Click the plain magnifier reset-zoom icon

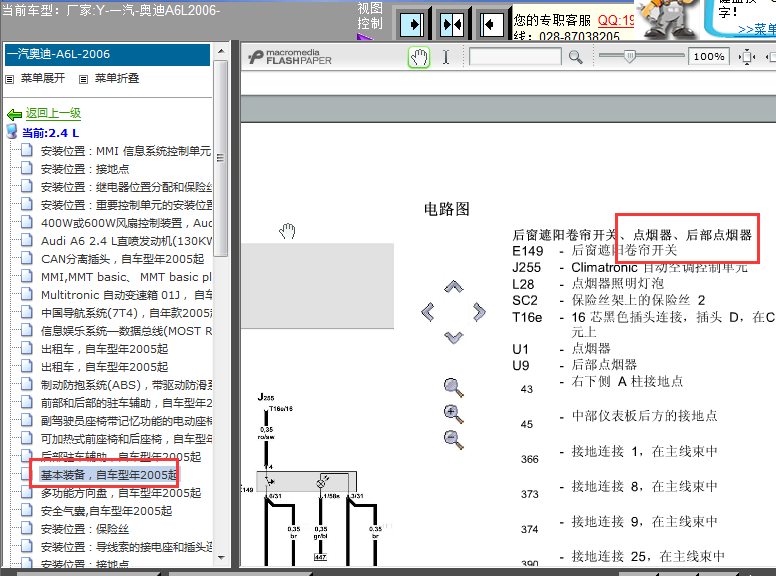tap(453, 387)
